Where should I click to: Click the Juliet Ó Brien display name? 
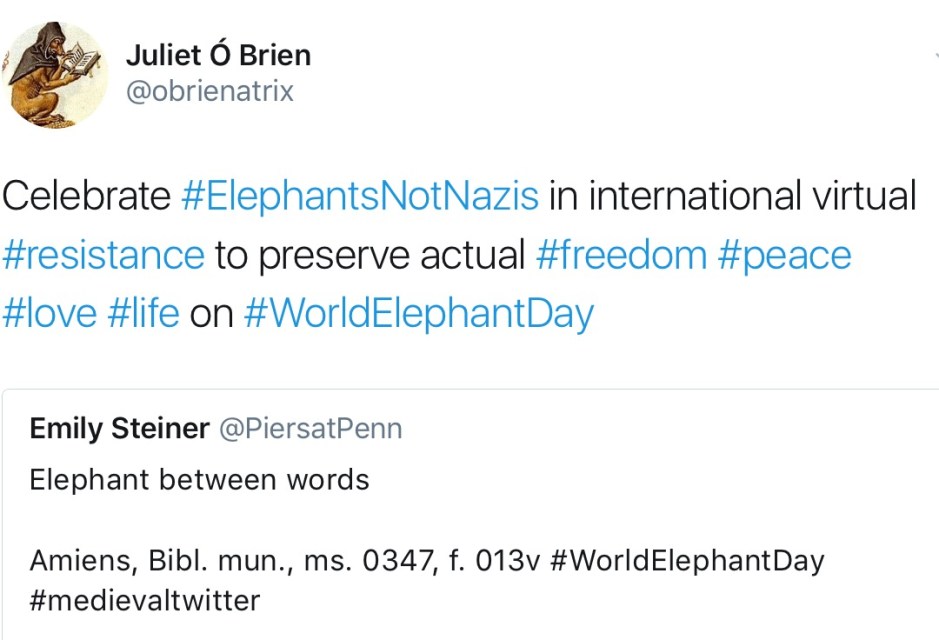pyautogui.click(x=218, y=55)
